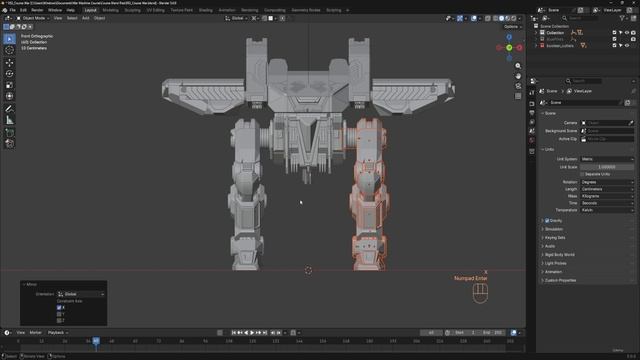Open the Tool properties tab

coord(532,93)
